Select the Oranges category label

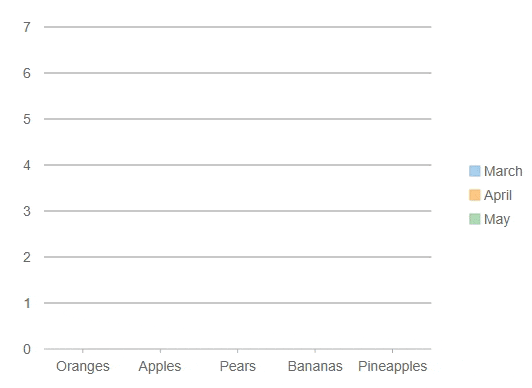click(83, 367)
